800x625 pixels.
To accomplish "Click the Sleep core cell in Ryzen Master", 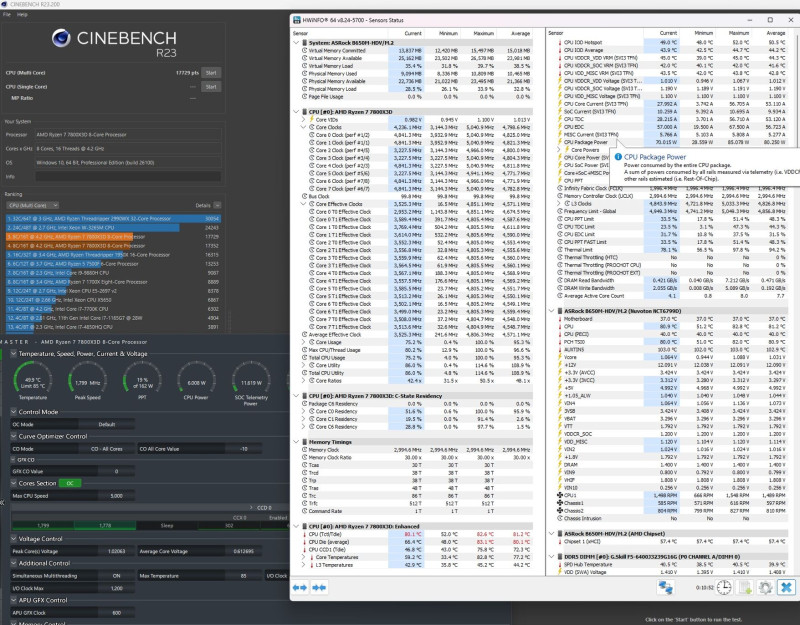I will (167, 525).
